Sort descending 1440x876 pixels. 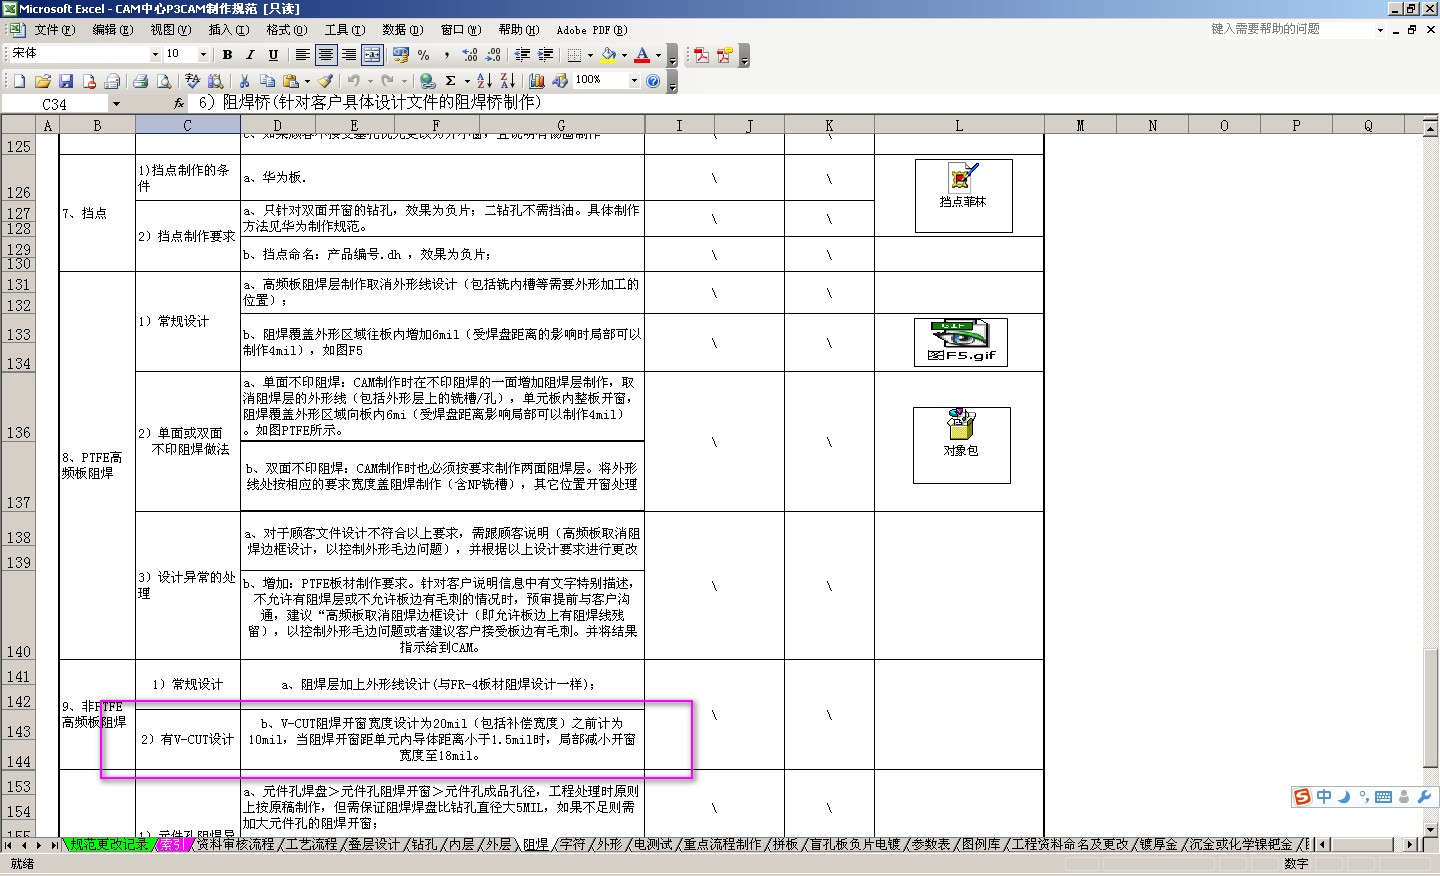point(507,81)
